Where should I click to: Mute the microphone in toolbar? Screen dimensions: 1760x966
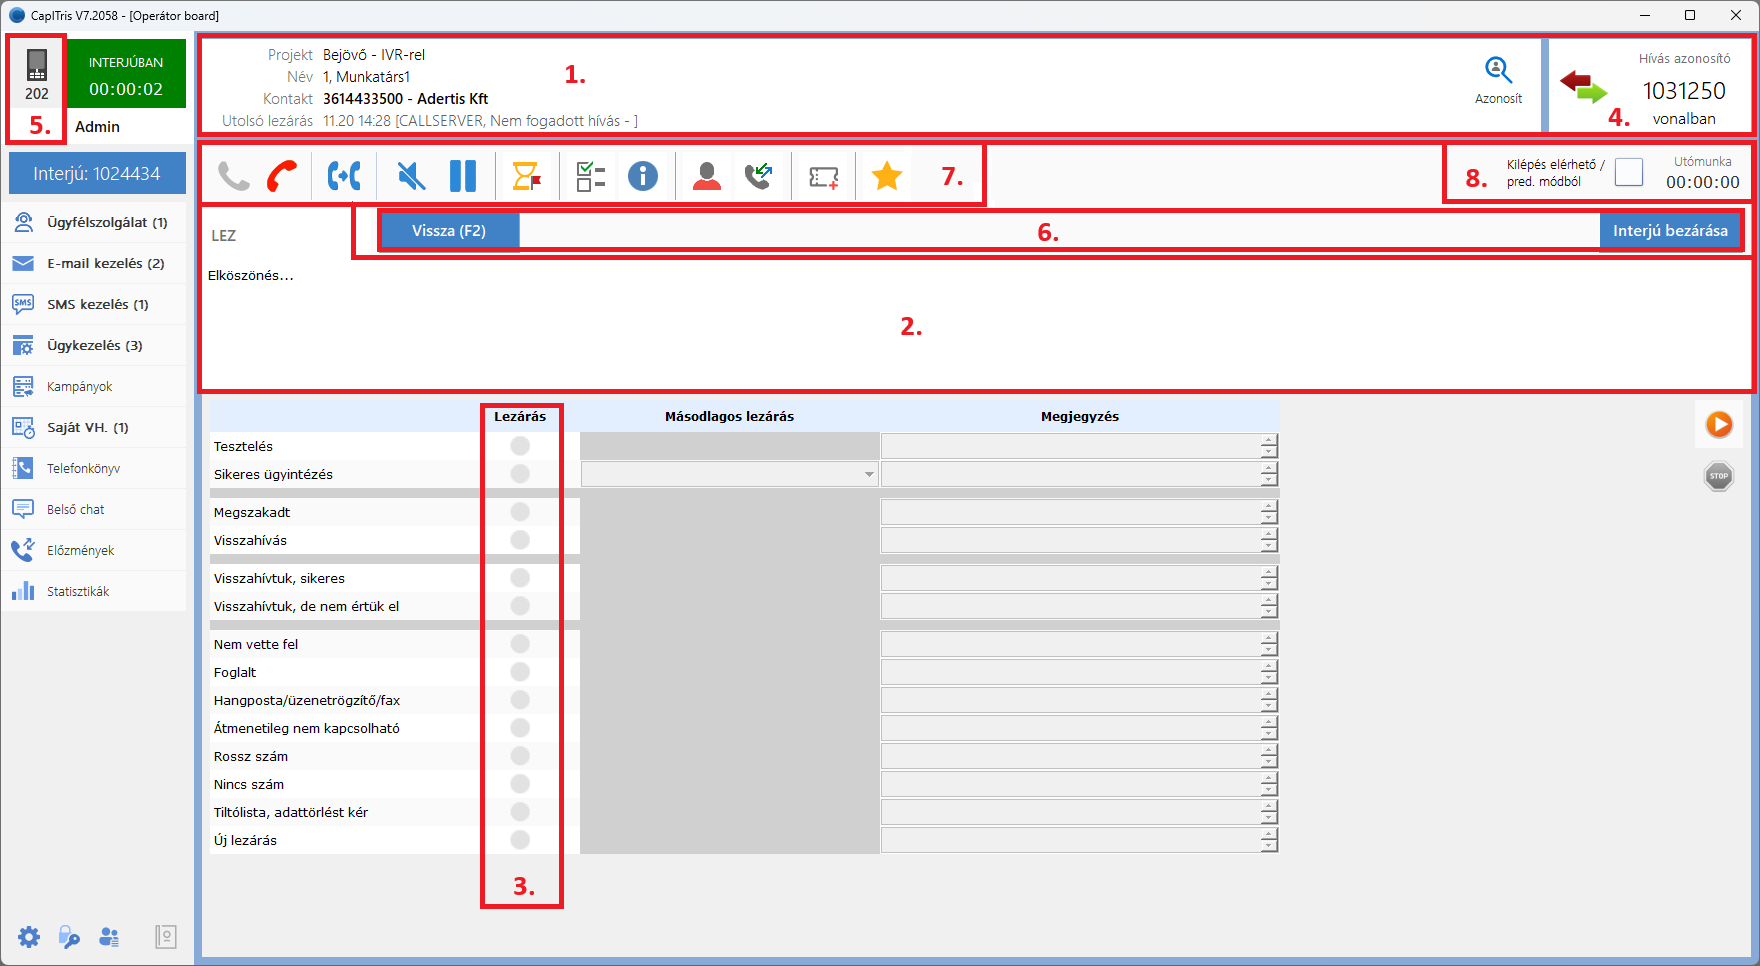point(410,176)
